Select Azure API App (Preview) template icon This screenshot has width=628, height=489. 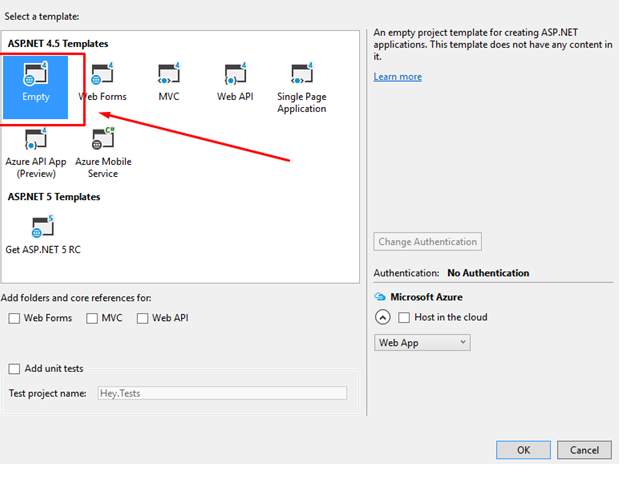36,139
